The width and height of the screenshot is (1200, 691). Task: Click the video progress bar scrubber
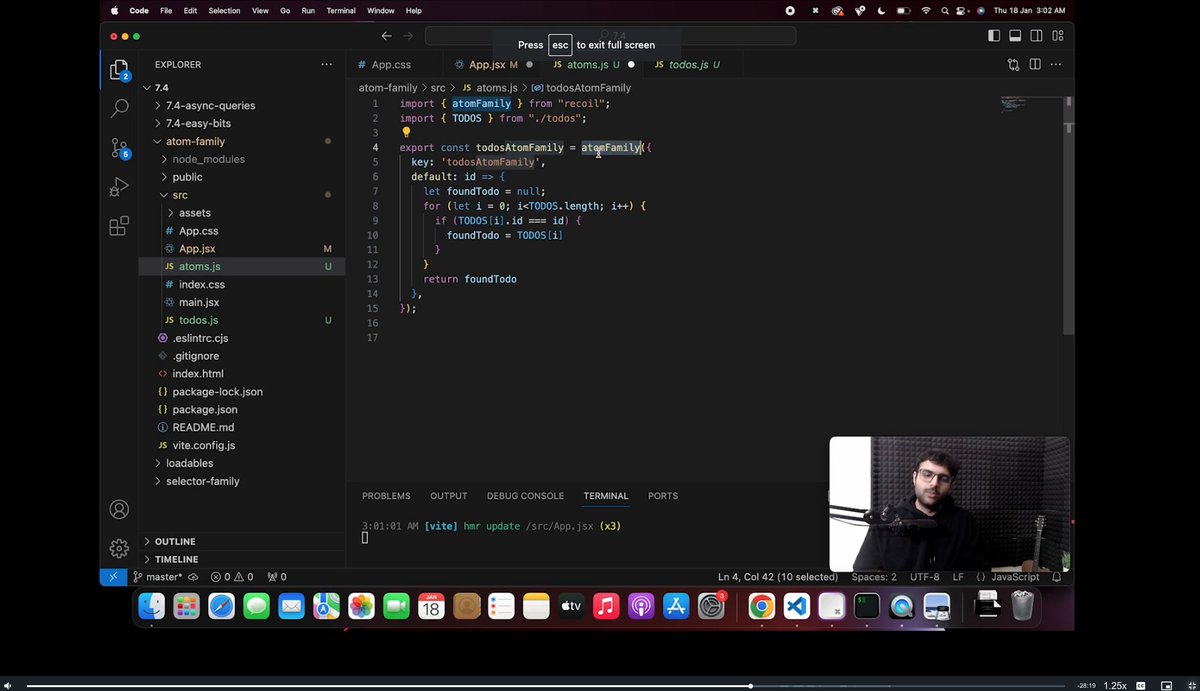(750, 686)
